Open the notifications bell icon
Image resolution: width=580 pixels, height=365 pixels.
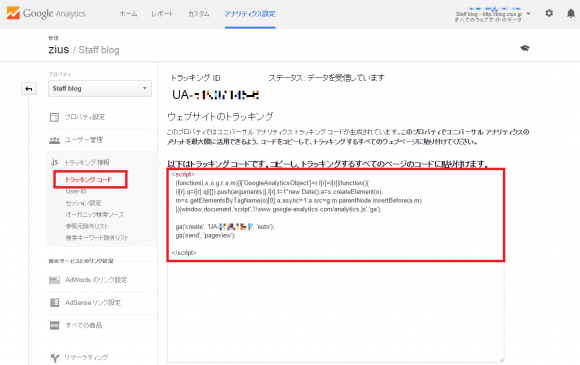click(571, 14)
